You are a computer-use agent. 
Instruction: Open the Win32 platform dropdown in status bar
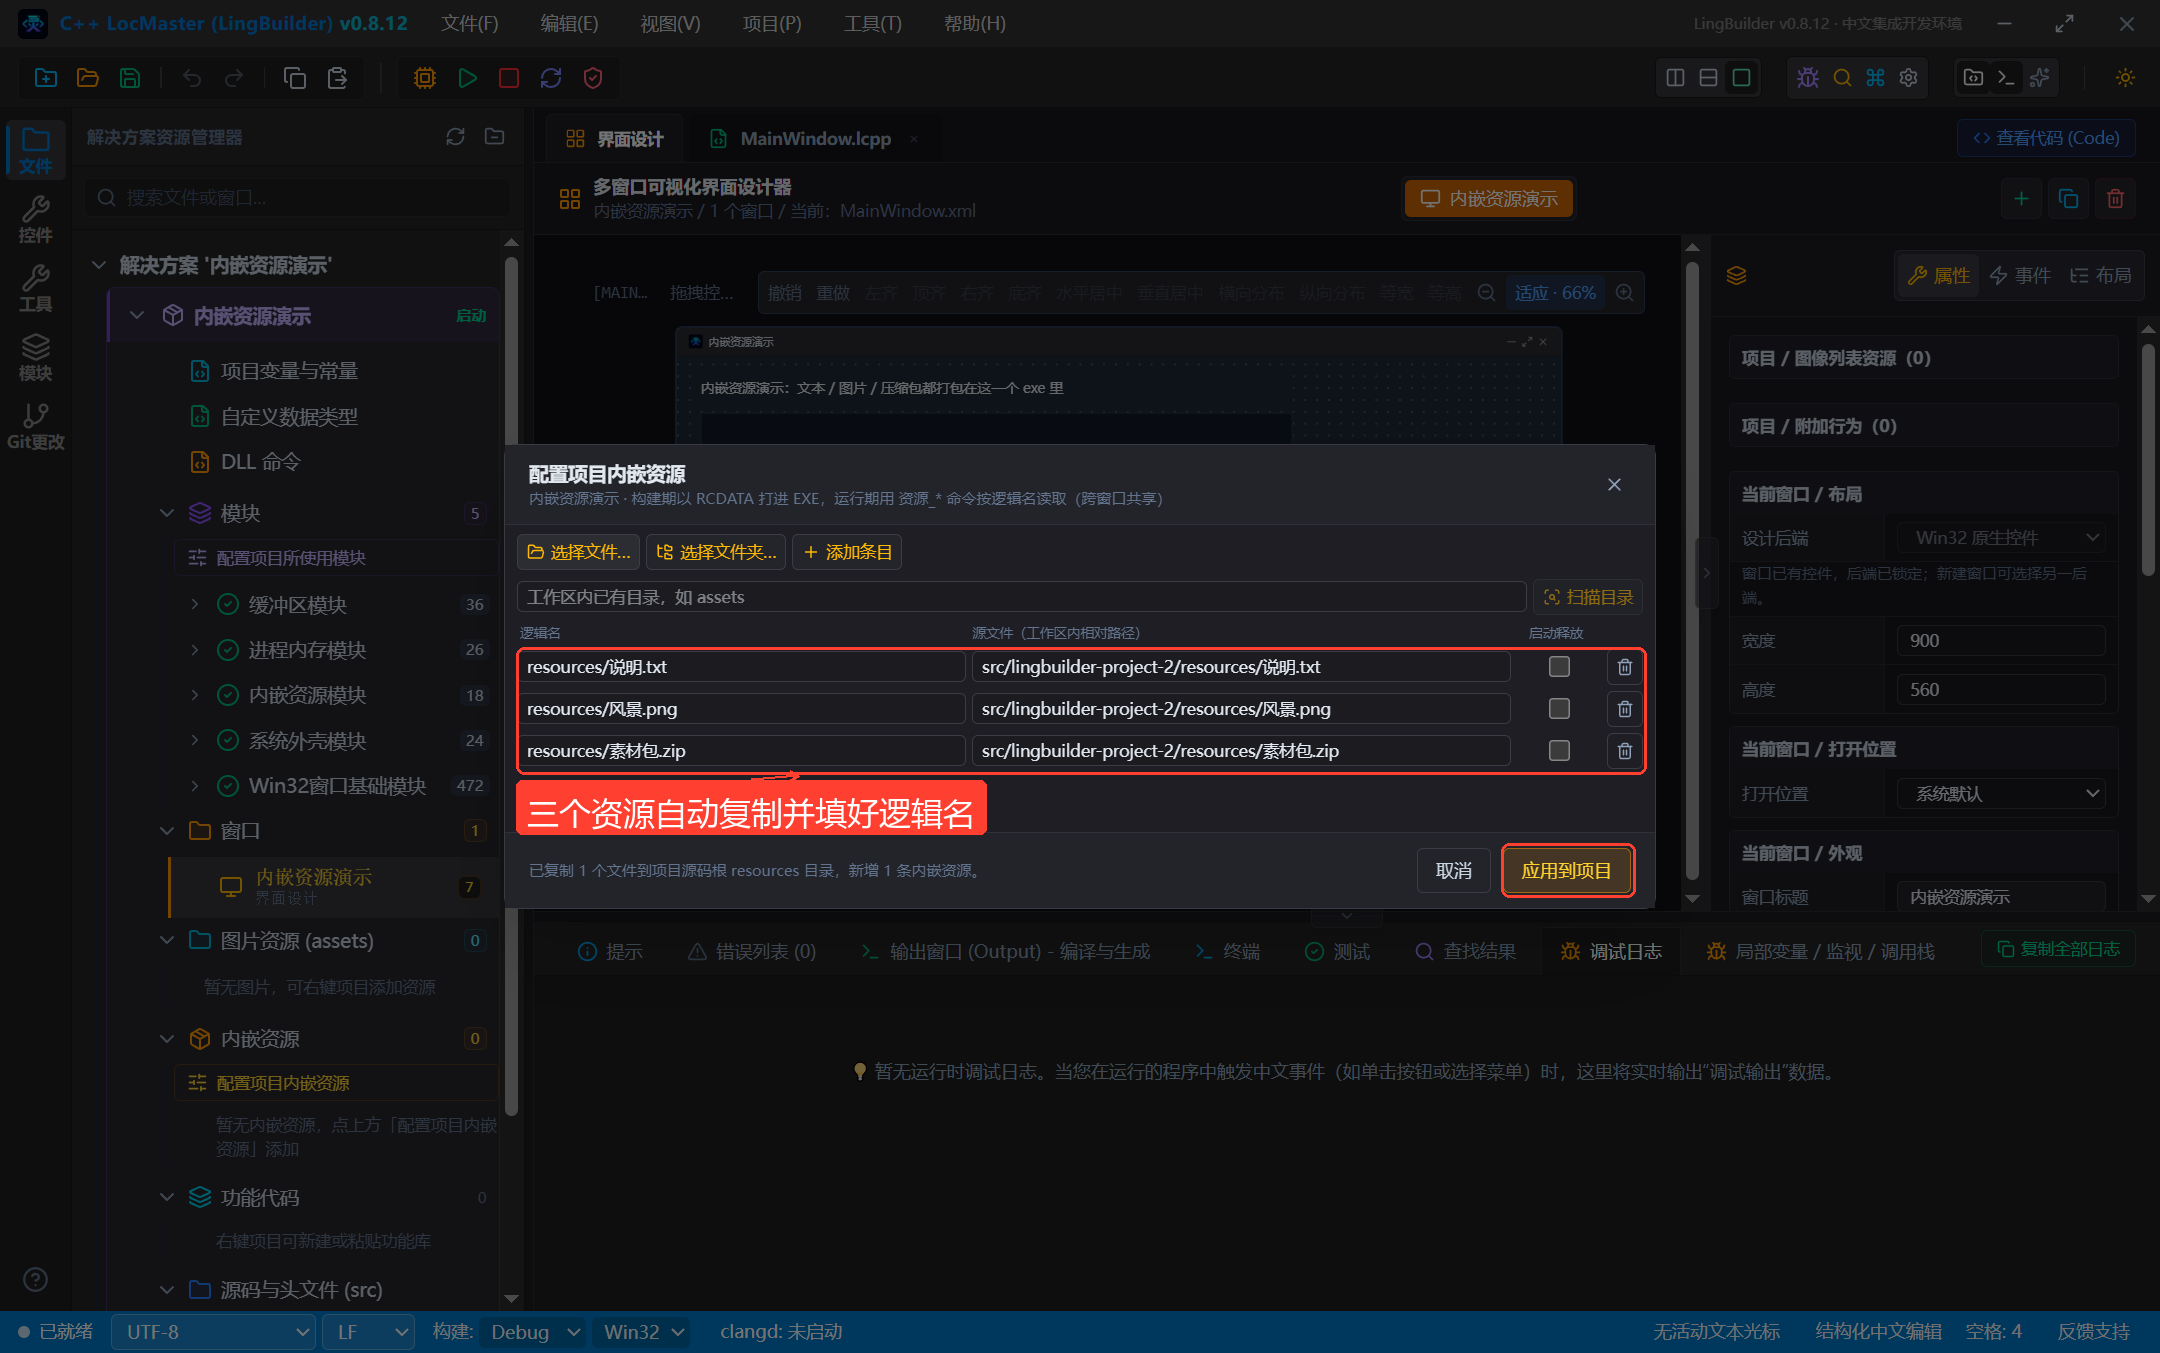[643, 1332]
